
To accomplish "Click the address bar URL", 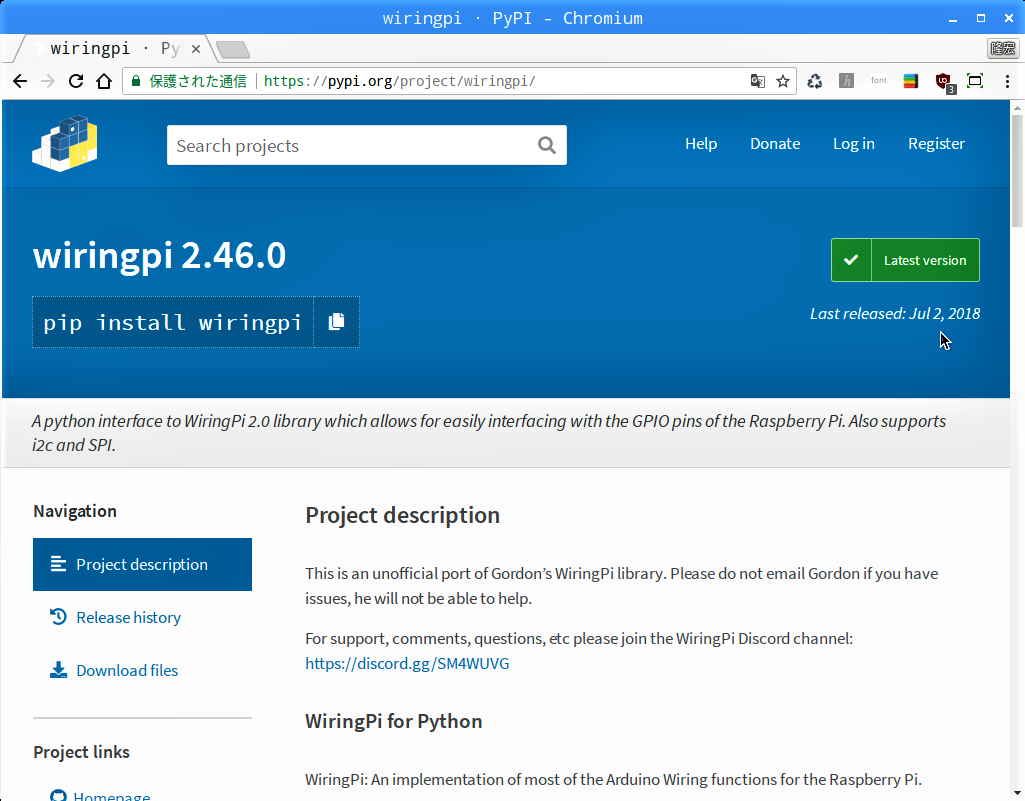I will click(x=399, y=81).
